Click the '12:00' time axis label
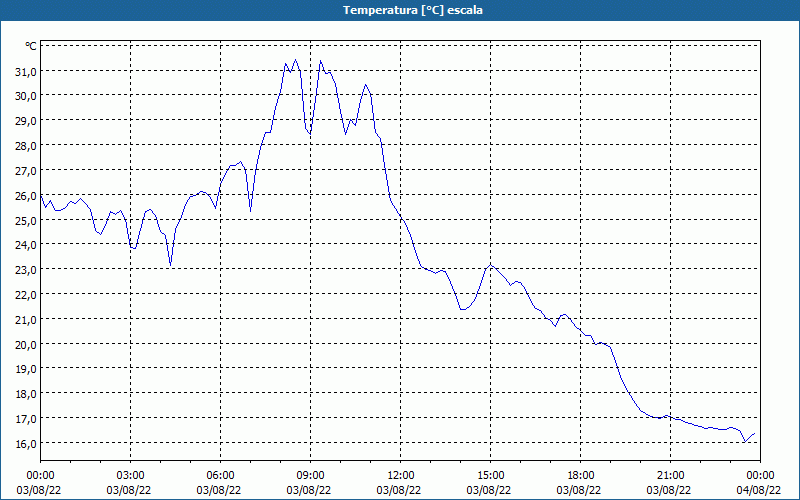The width and height of the screenshot is (800, 500). (x=401, y=476)
